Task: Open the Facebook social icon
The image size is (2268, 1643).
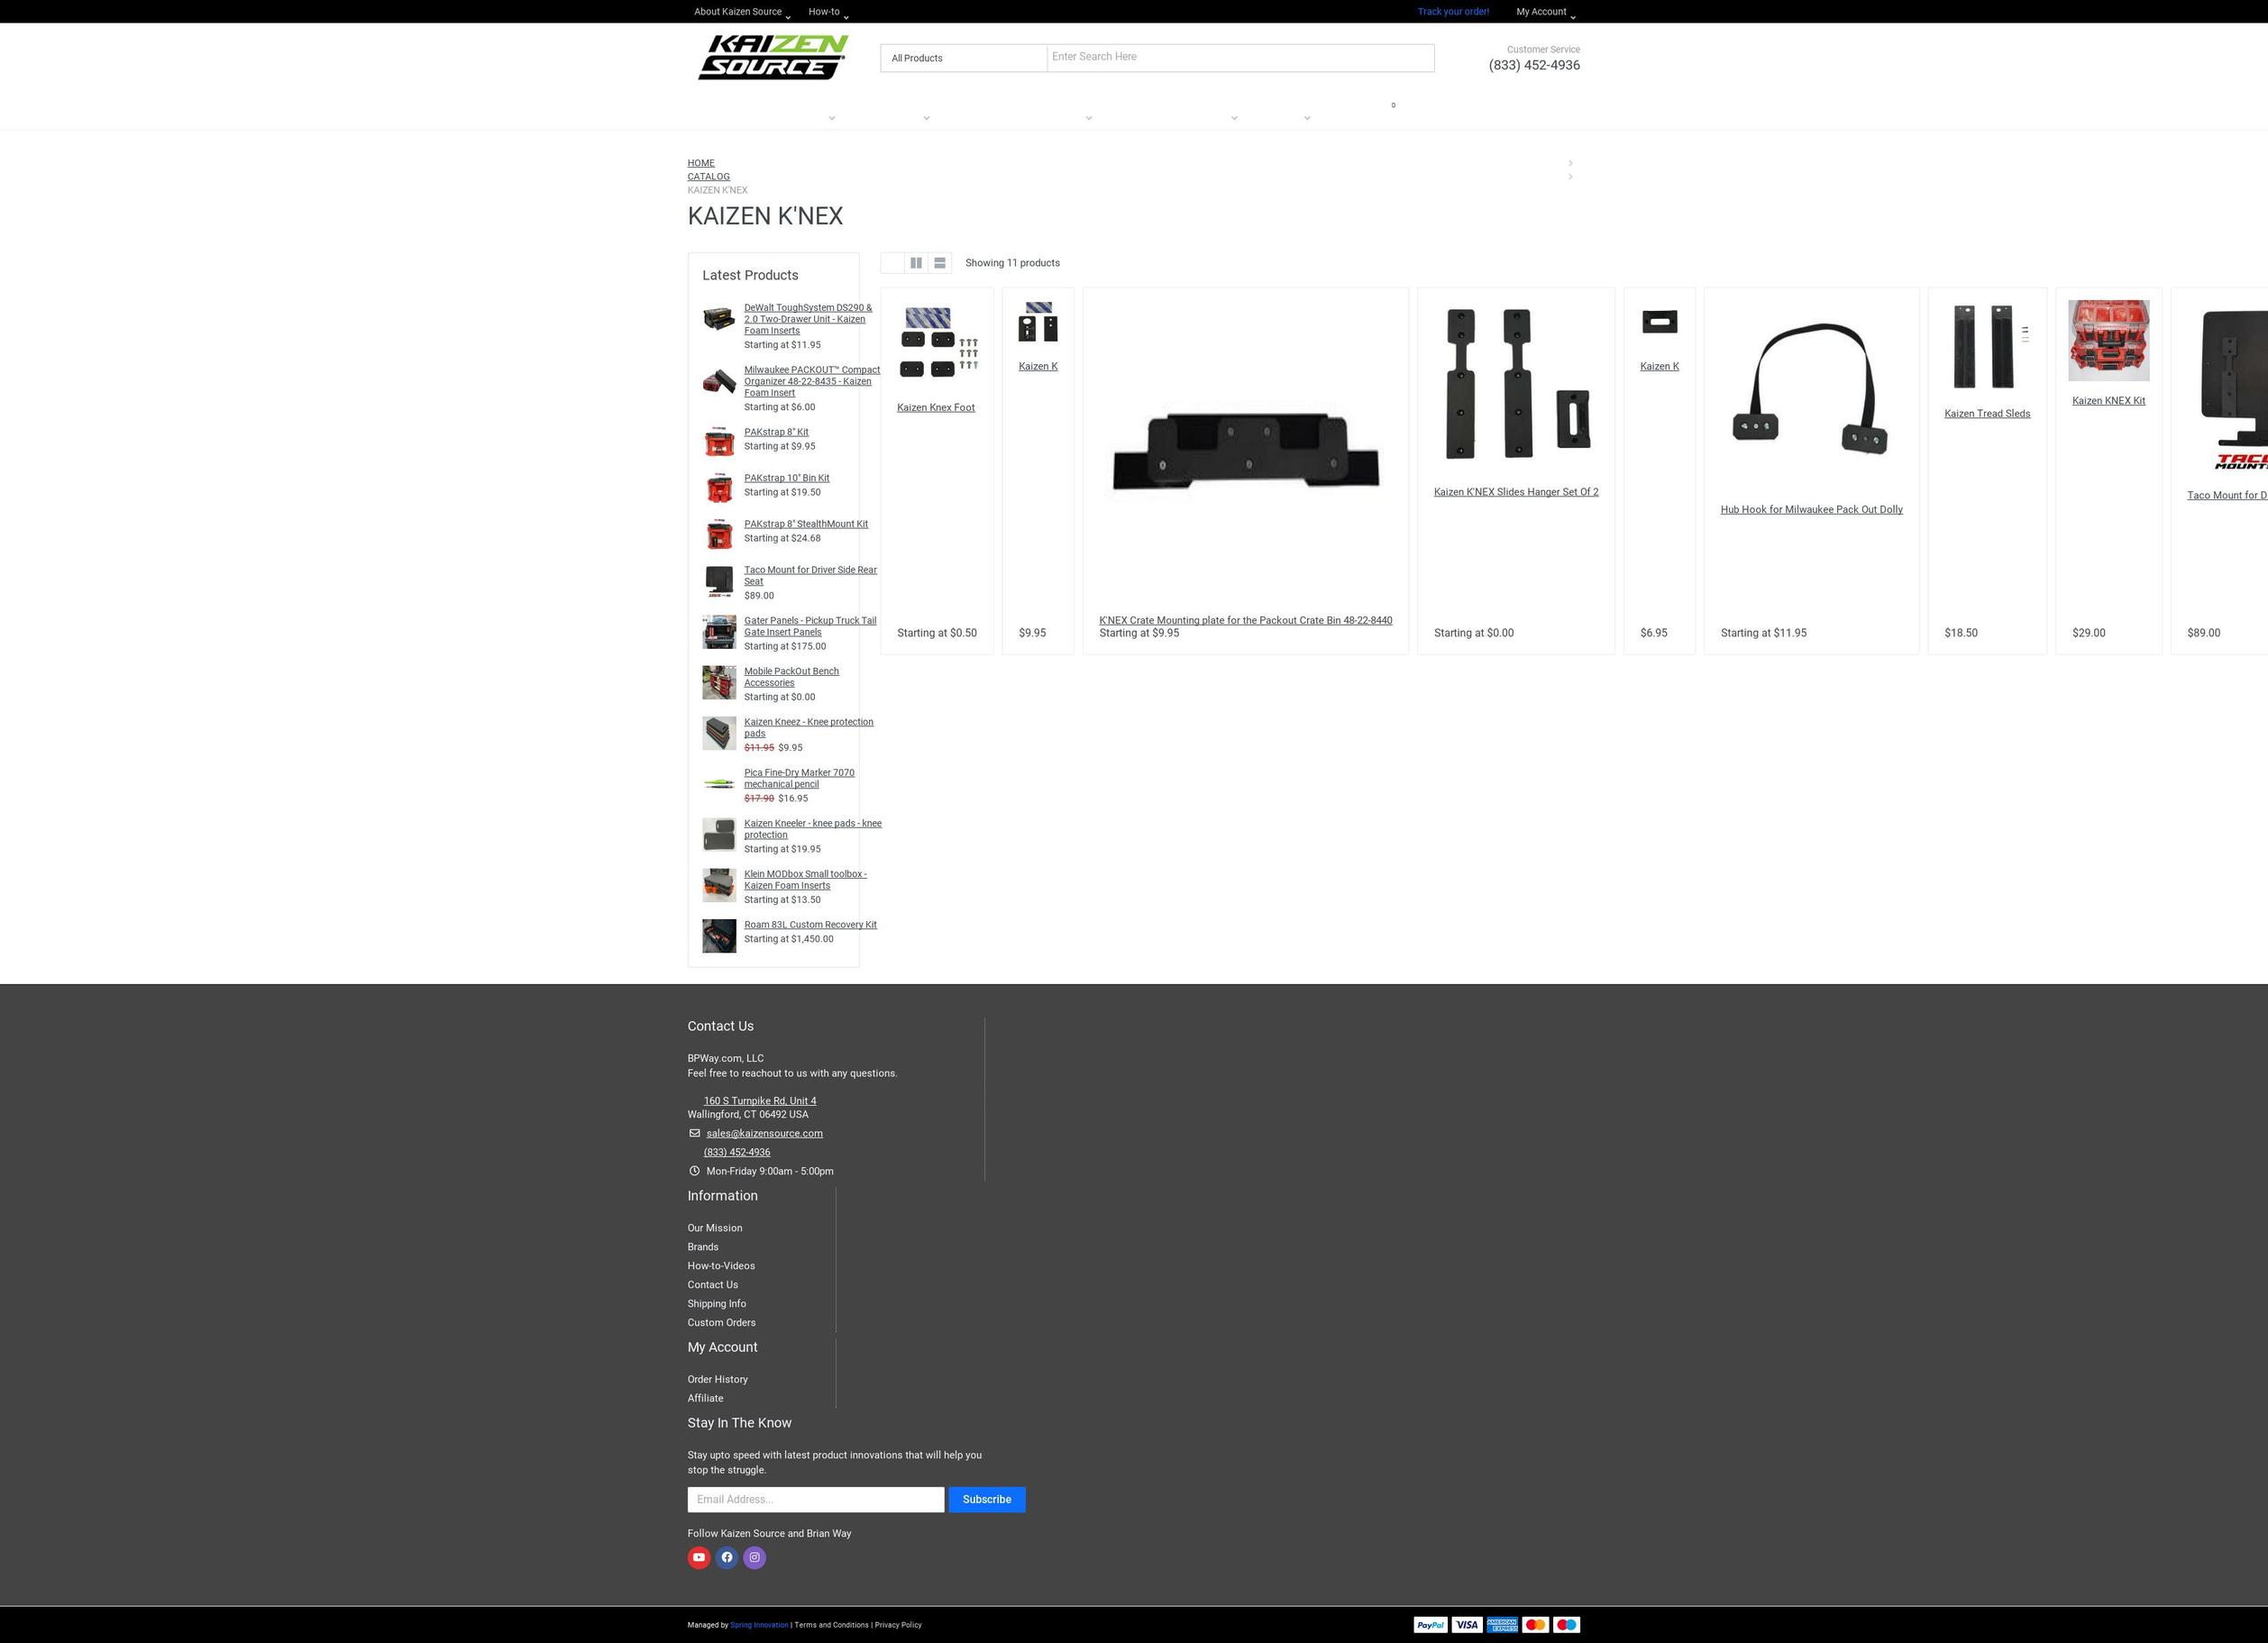Action: 727,1557
